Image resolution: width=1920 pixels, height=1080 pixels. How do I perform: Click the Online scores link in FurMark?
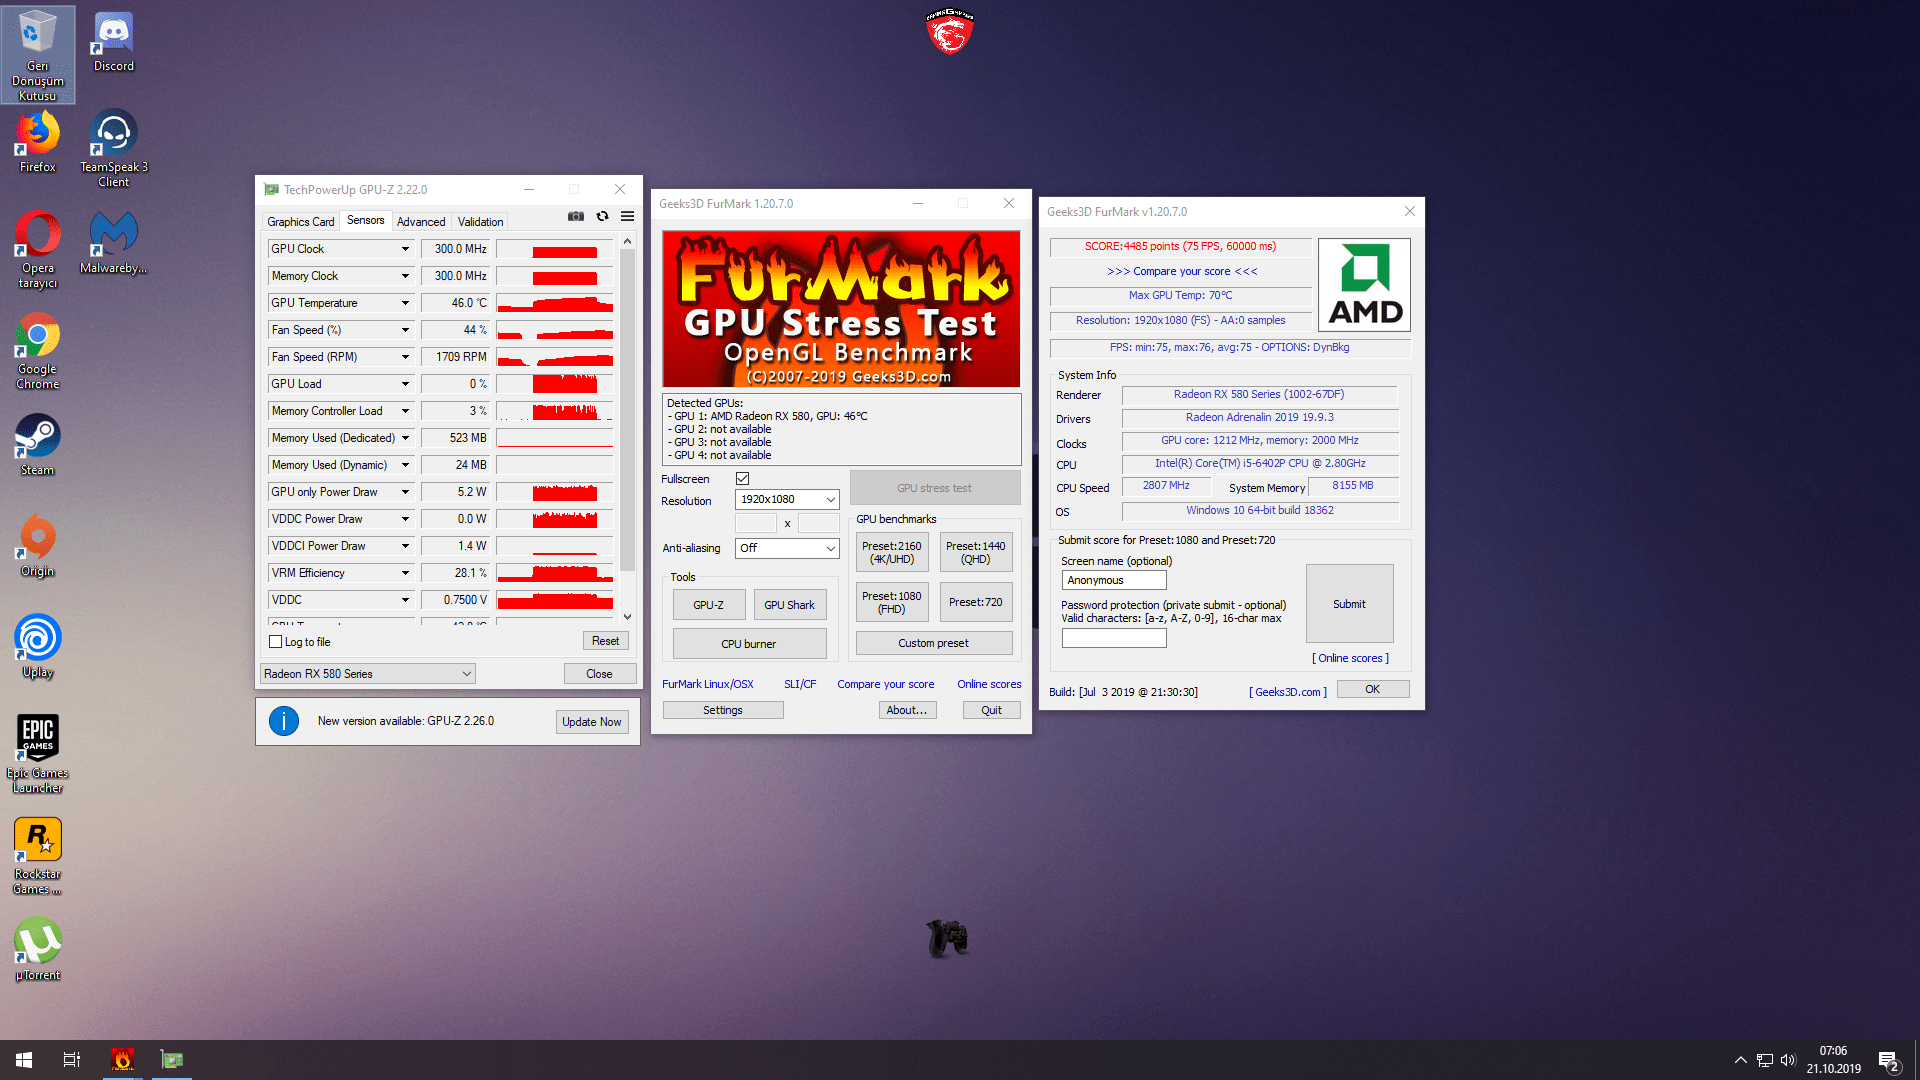988,684
